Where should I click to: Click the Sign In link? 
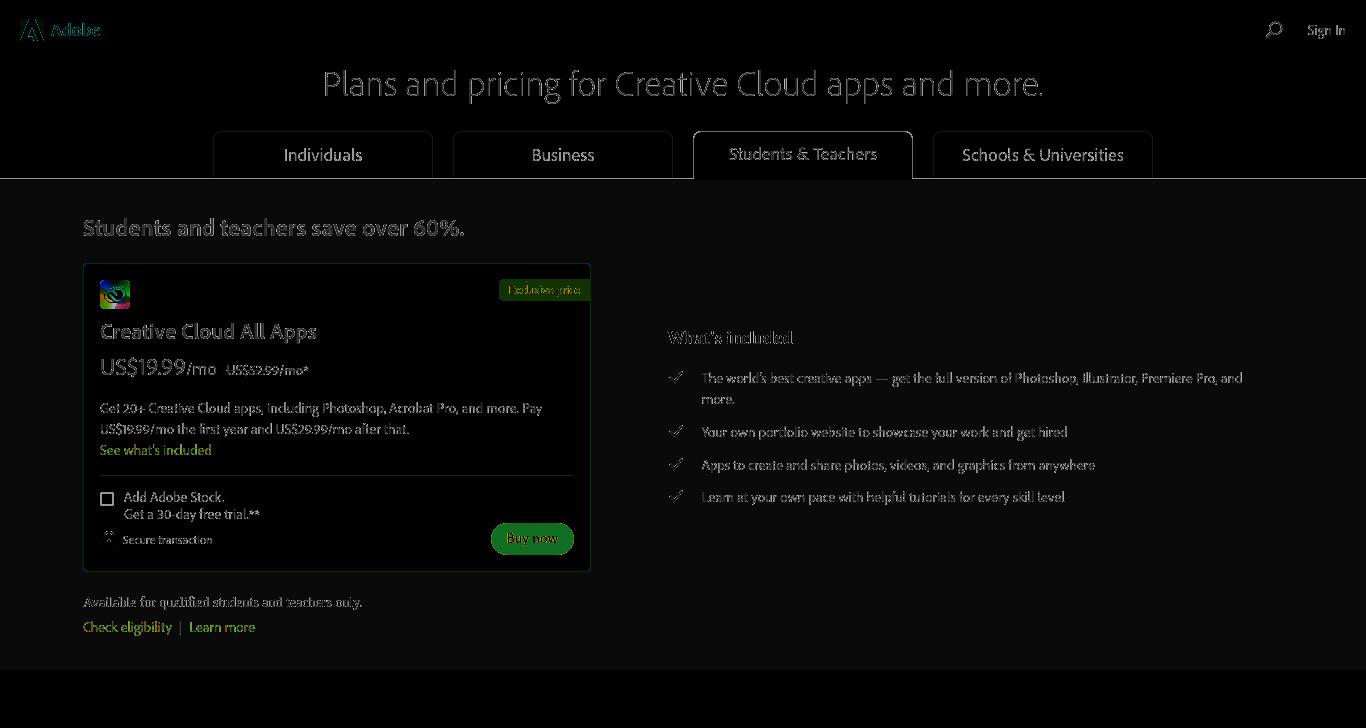point(1326,30)
